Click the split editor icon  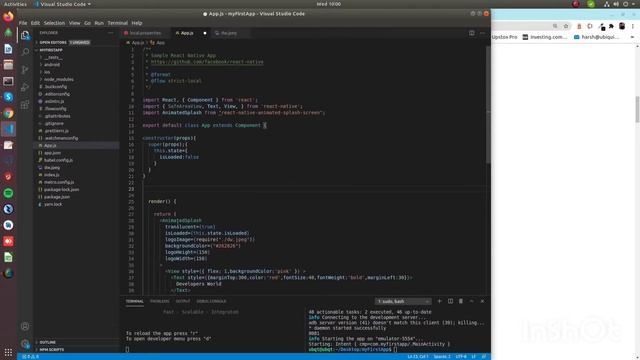471,33
